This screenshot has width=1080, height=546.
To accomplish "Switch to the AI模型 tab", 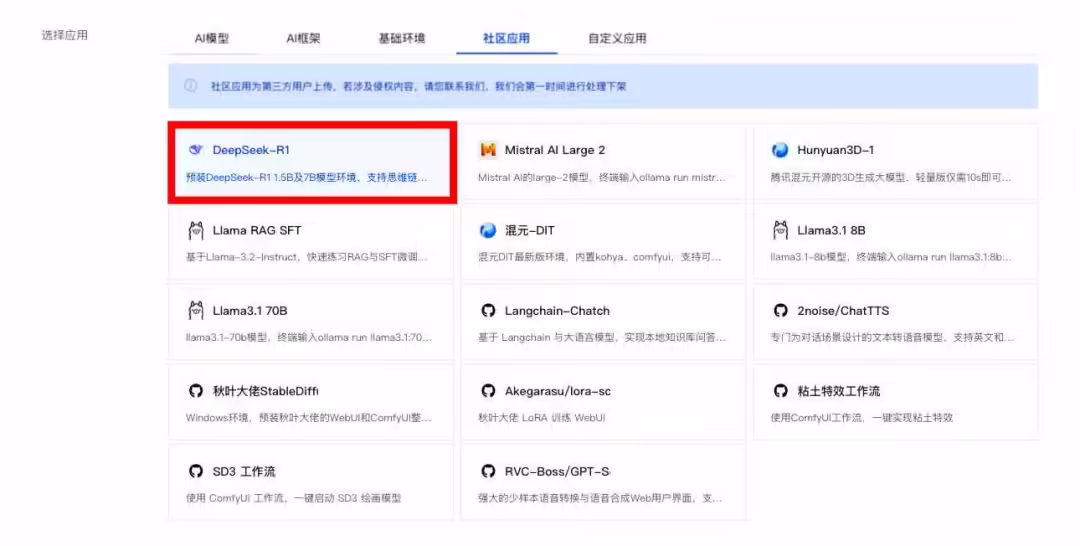I will [x=211, y=39].
